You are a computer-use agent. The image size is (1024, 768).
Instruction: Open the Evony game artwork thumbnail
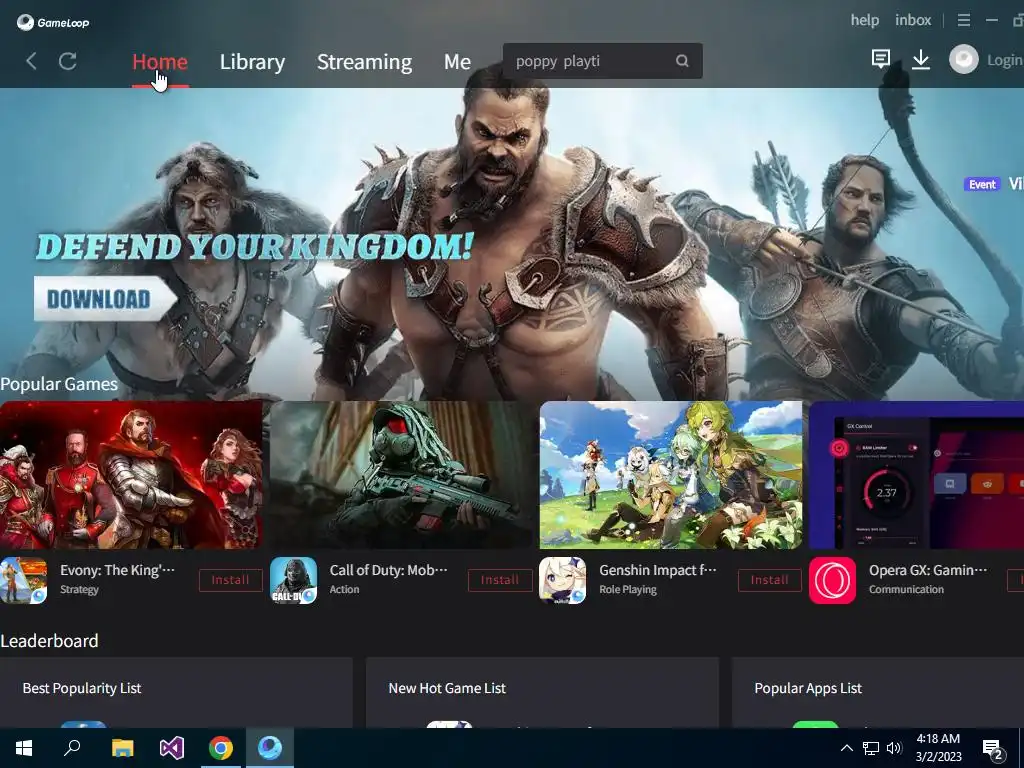pyautogui.click(x=131, y=475)
